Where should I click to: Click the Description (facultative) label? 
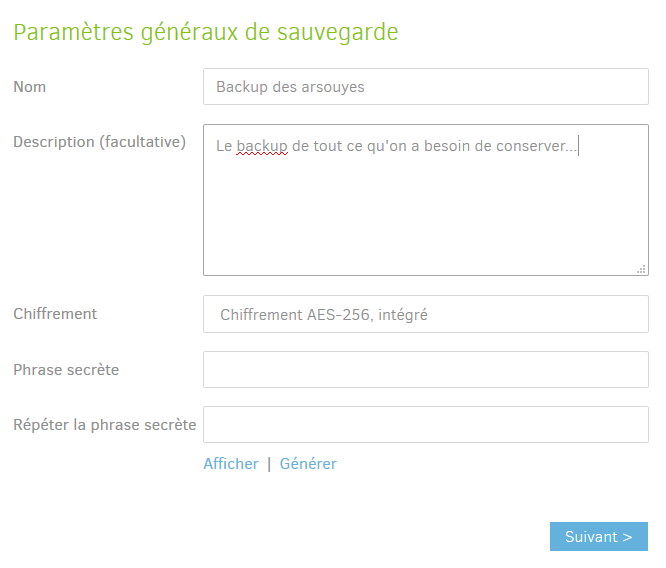[x=99, y=142]
